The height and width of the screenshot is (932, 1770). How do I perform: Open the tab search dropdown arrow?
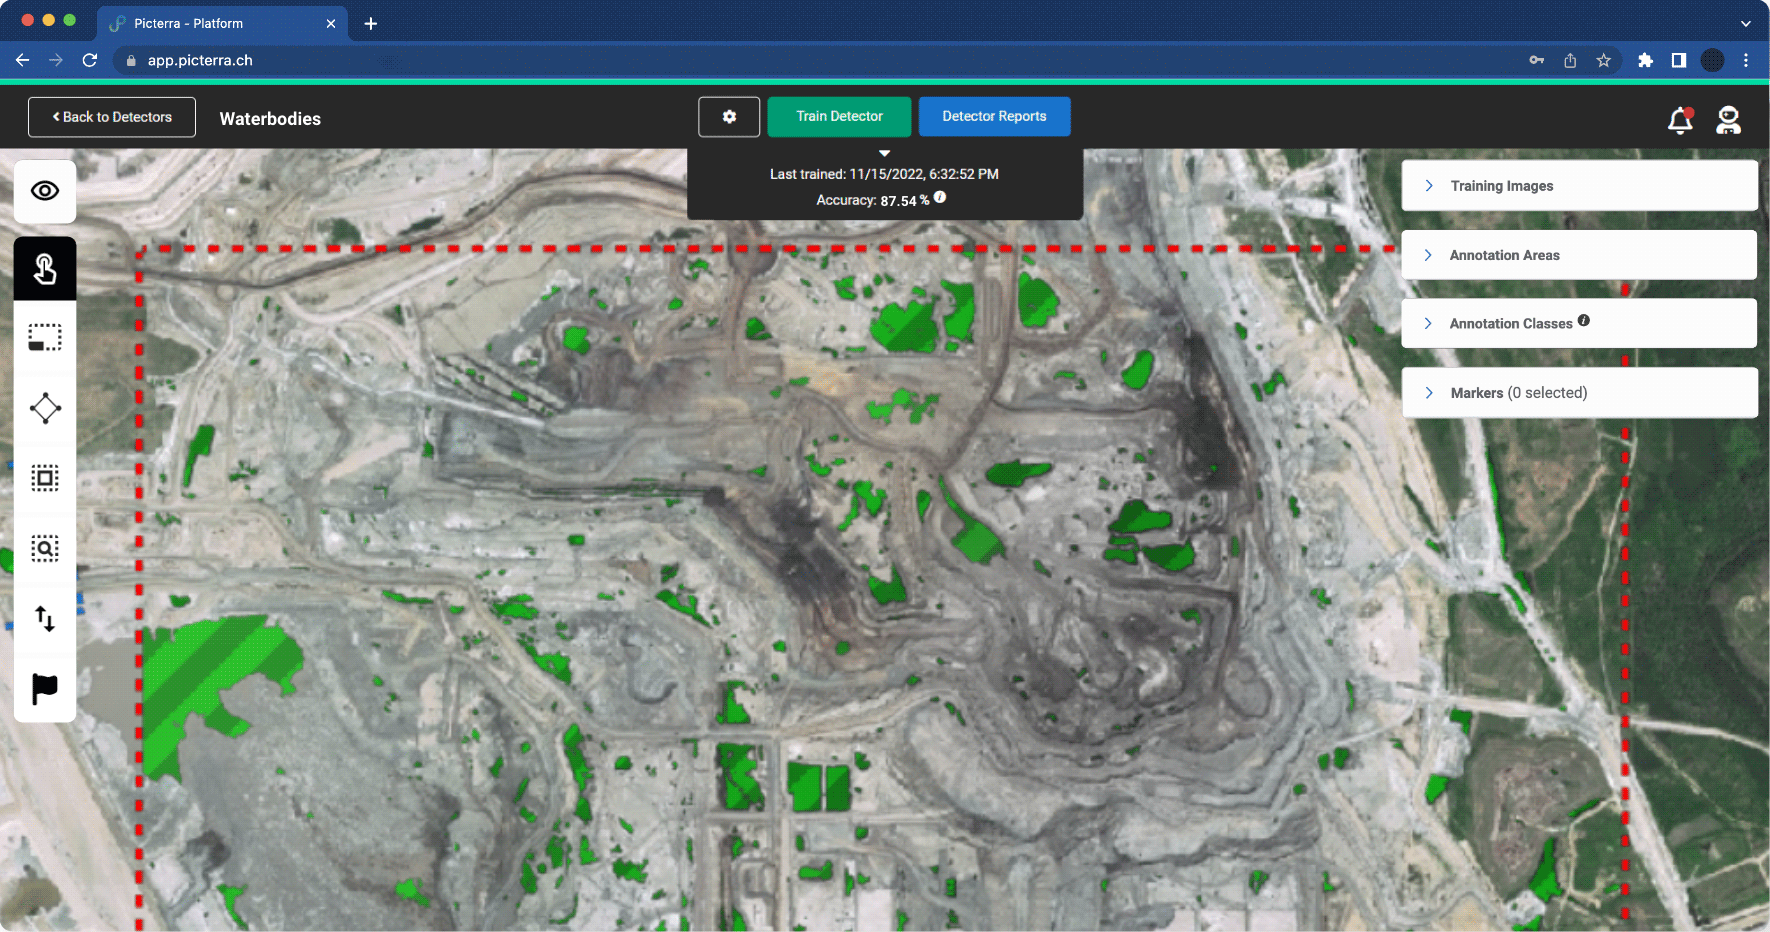[1746, 23]
